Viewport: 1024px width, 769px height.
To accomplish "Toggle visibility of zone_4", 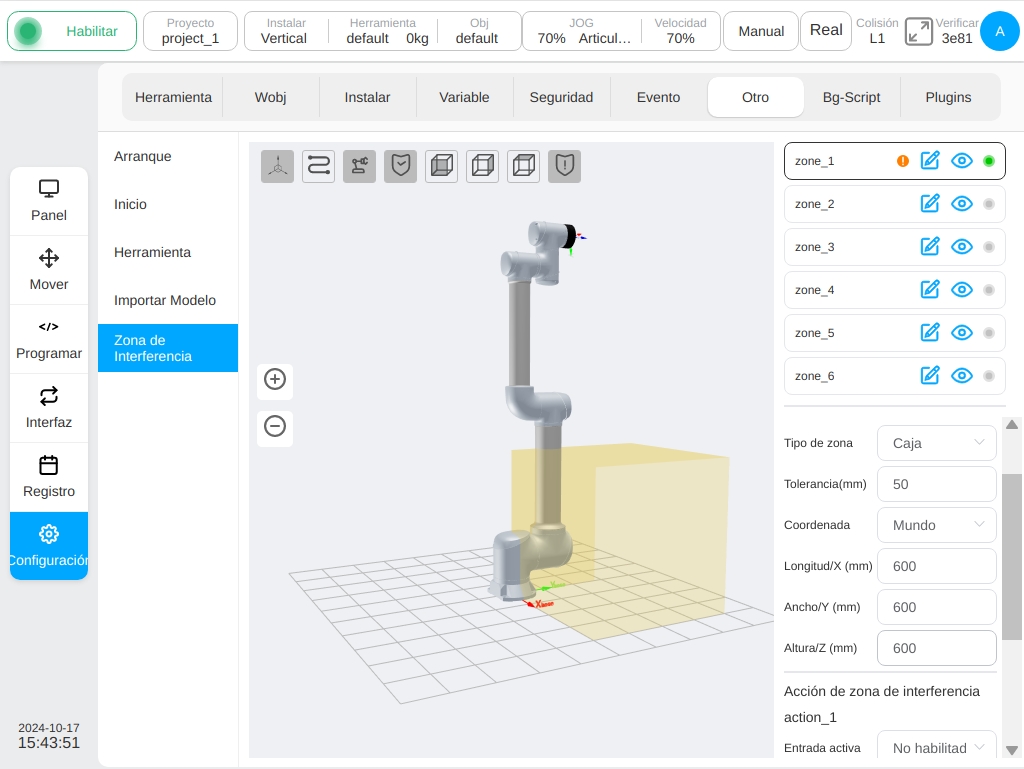I will coord(962,290).
